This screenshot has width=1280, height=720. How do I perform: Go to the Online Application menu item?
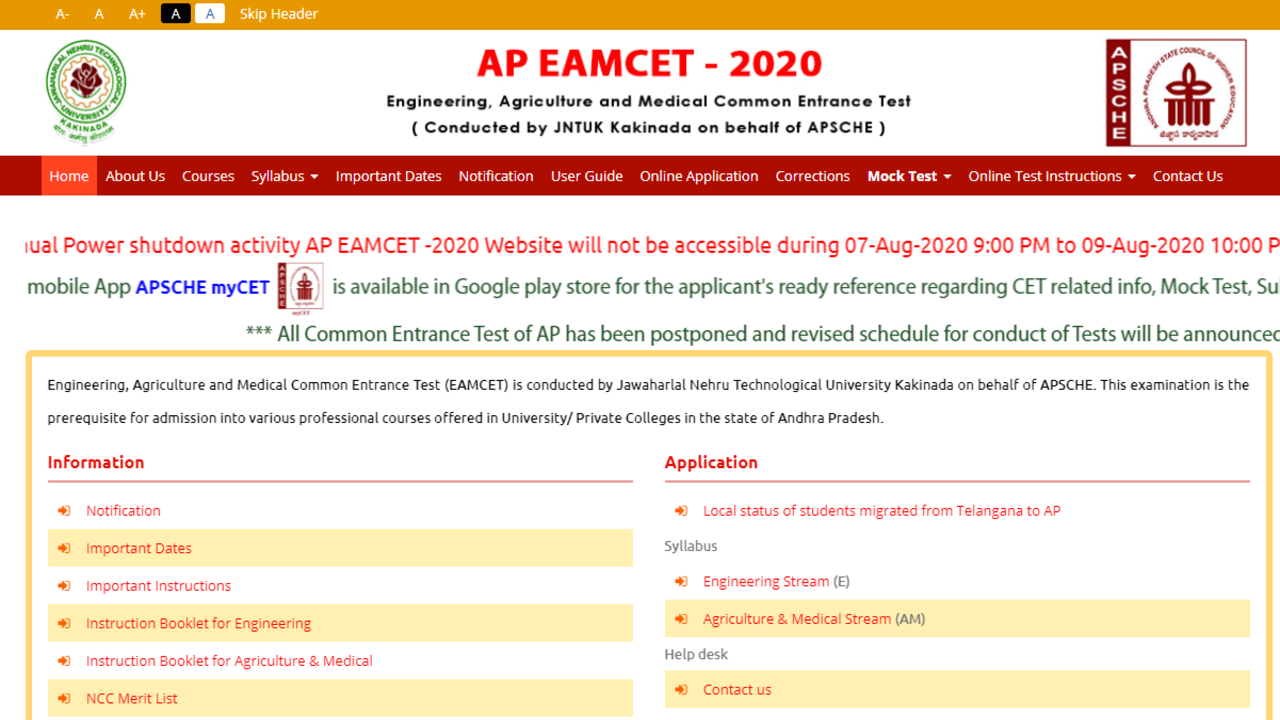(x=698, y=176)
